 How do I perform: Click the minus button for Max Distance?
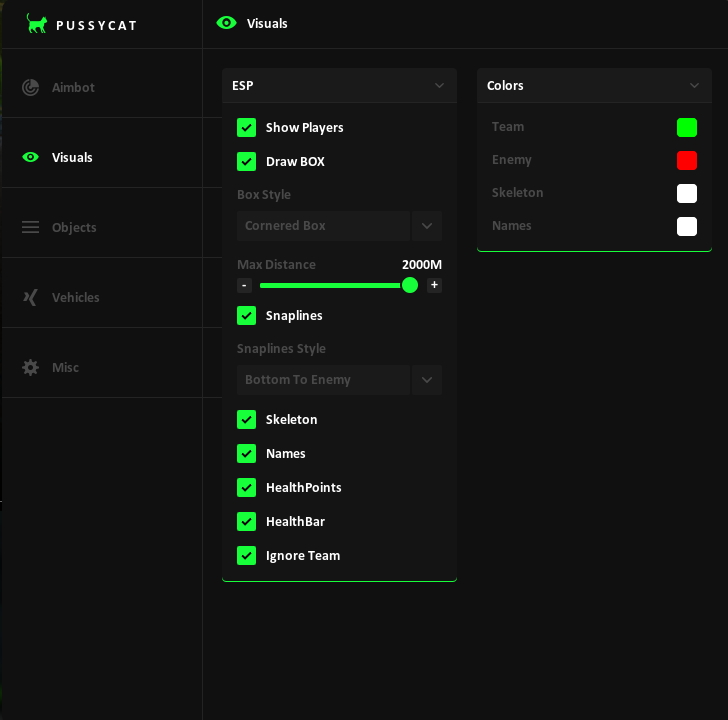244,285
